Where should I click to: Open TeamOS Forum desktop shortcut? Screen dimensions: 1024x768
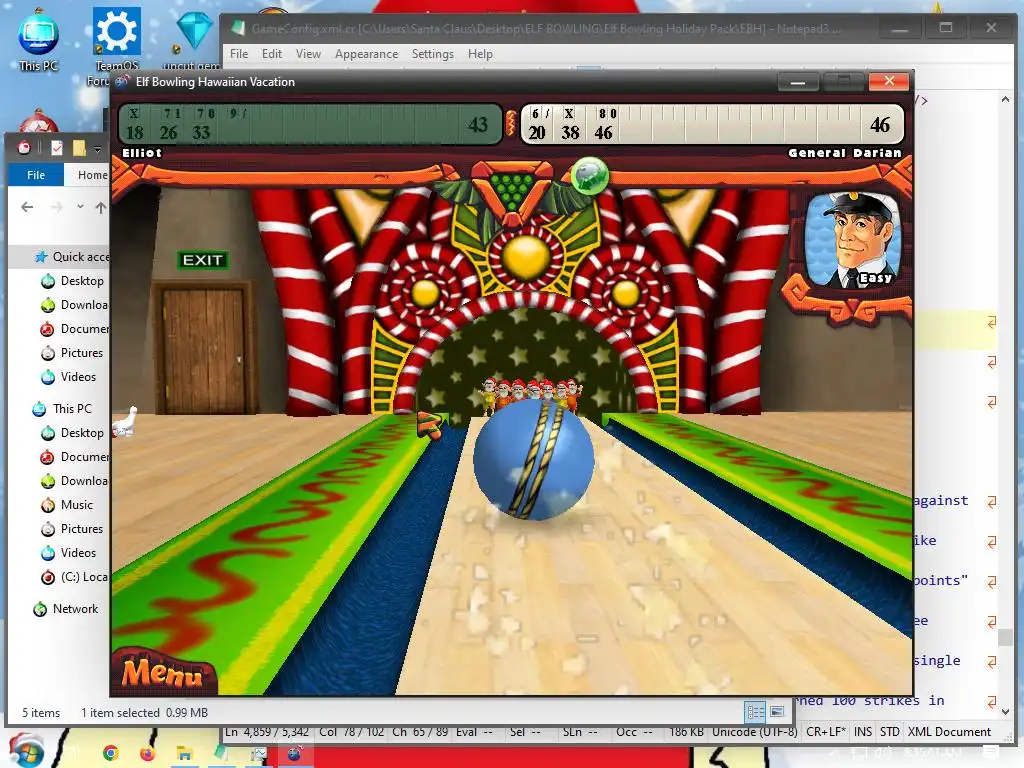click(116, 46)
